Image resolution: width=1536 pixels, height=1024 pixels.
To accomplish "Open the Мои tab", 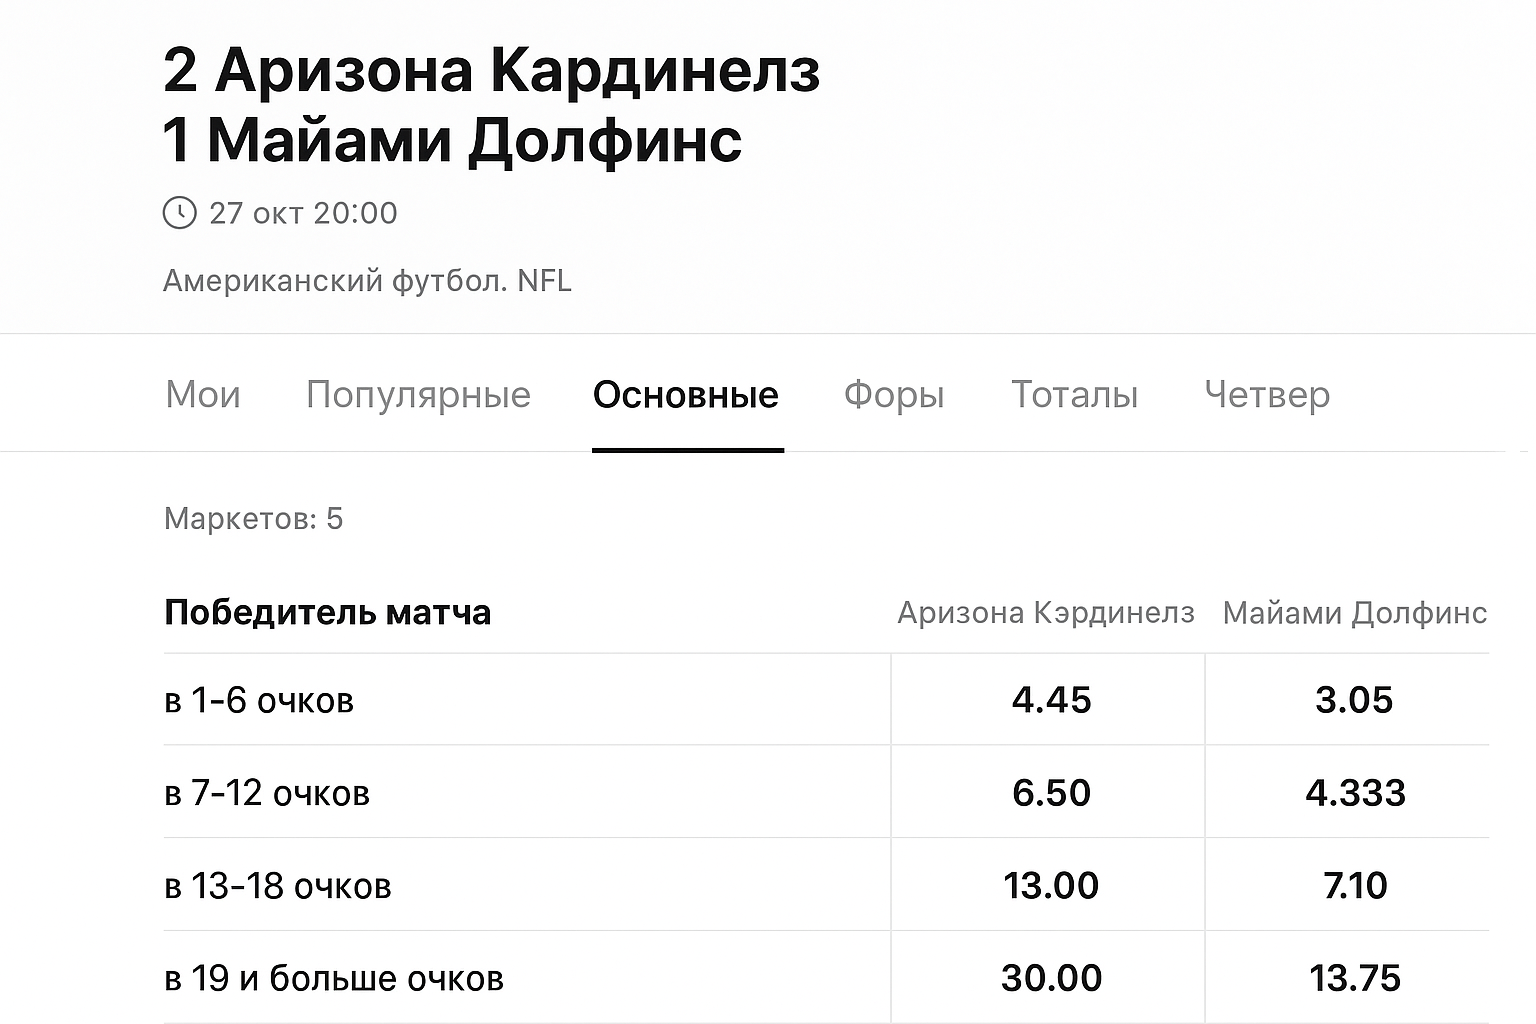I will [x=203, y=395].
